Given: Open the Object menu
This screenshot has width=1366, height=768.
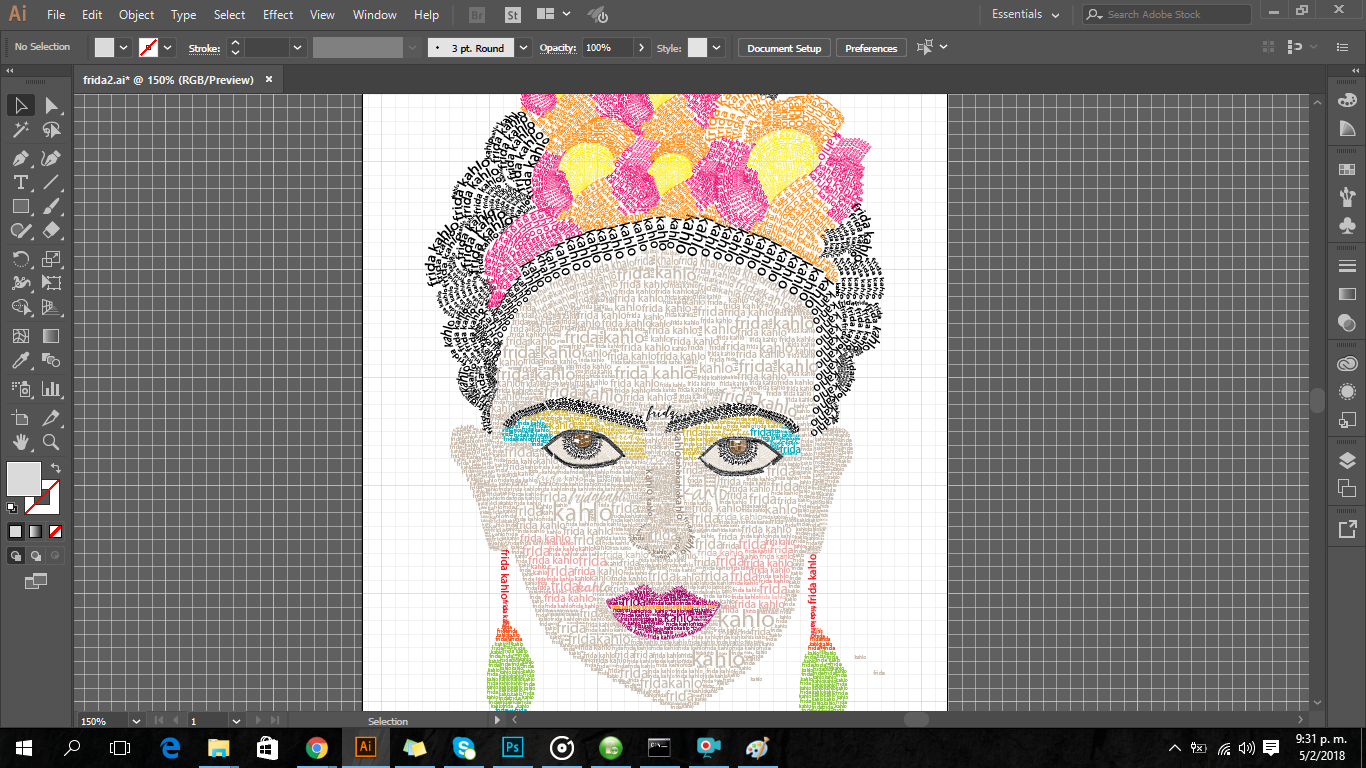Looking at the screenshot, I should point(136,14).
